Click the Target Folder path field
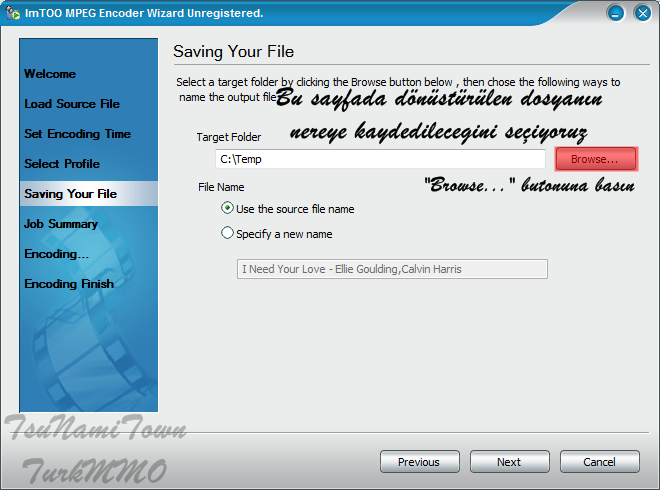660x490 pixels. coord(380,159)
